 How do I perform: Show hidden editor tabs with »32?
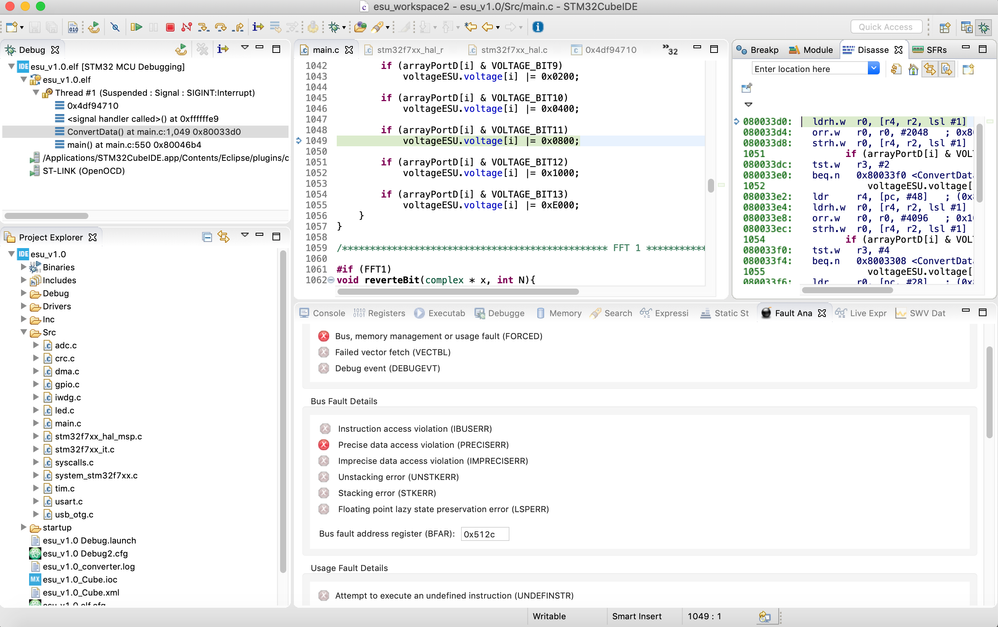[670, 50]
